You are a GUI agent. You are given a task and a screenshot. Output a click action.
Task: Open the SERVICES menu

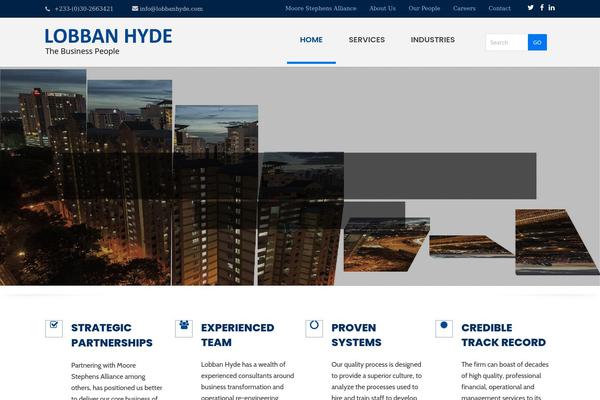click(367, 40)
